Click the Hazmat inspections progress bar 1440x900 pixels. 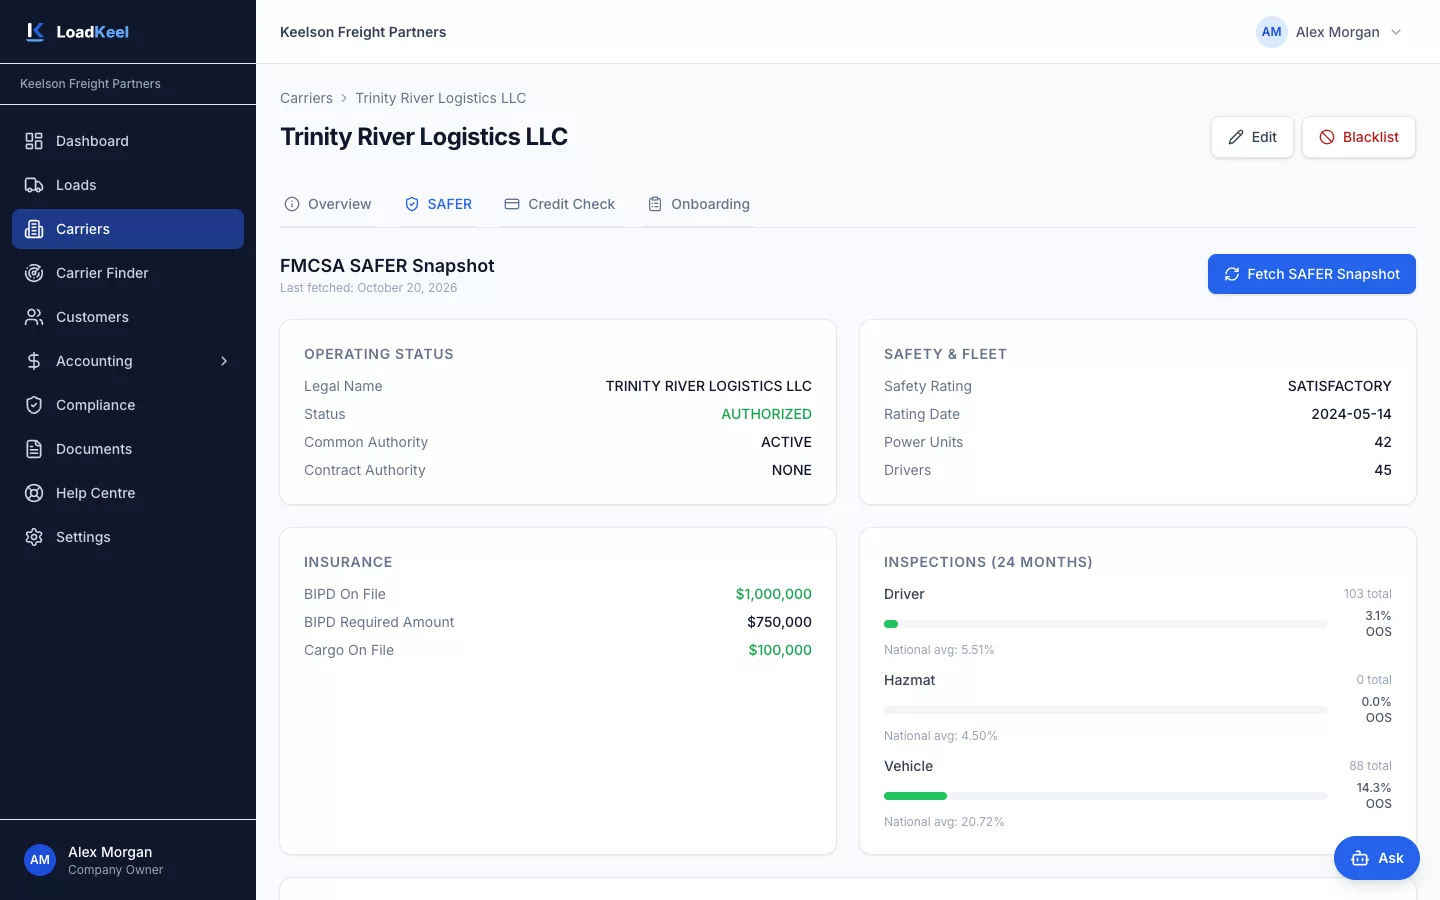[1106, 710]
